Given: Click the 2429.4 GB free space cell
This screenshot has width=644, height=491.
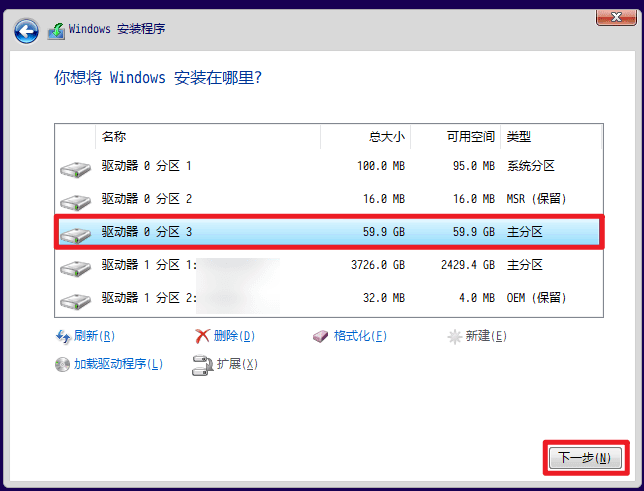Looking at the screenshot, I should 468,265.
